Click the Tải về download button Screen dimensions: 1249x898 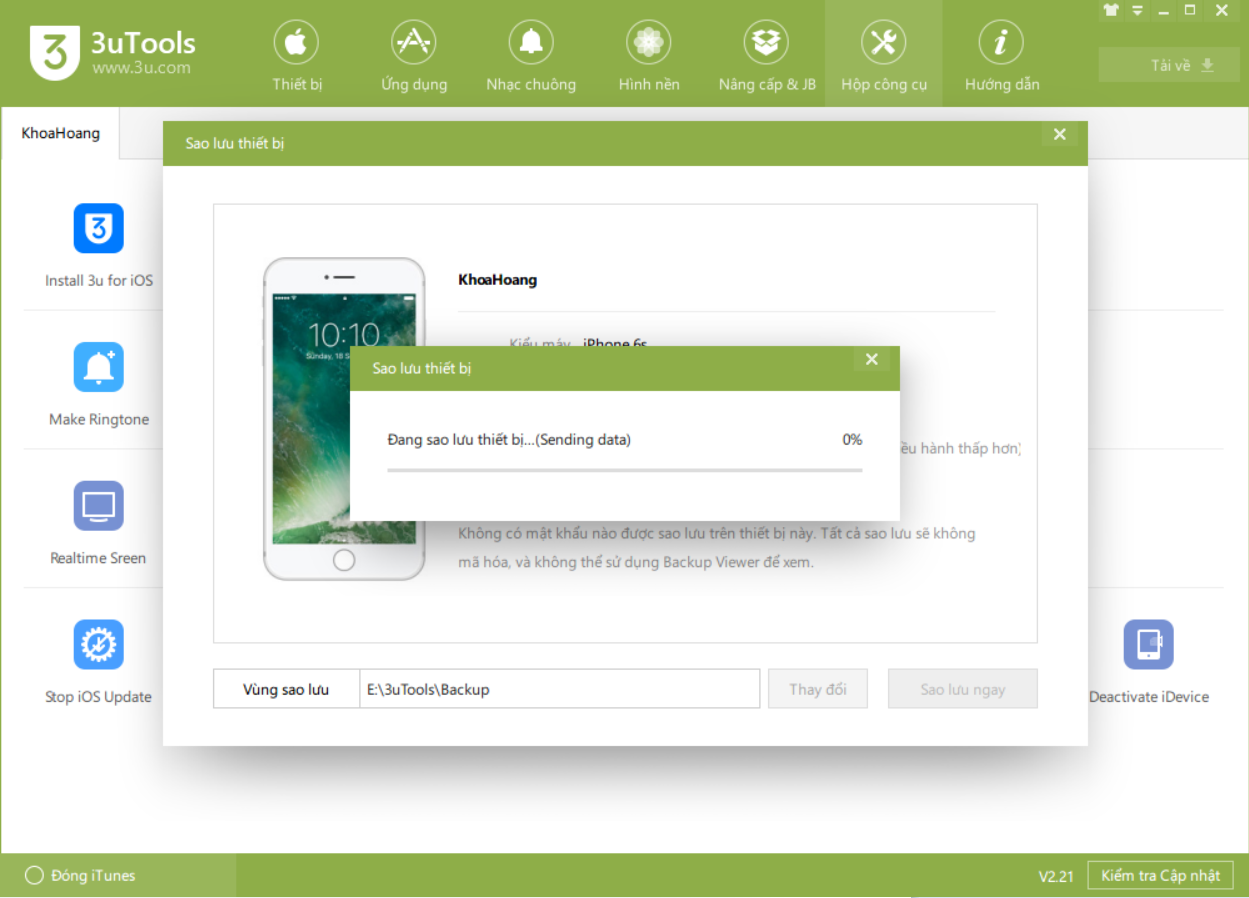[x=1168, y=66]
